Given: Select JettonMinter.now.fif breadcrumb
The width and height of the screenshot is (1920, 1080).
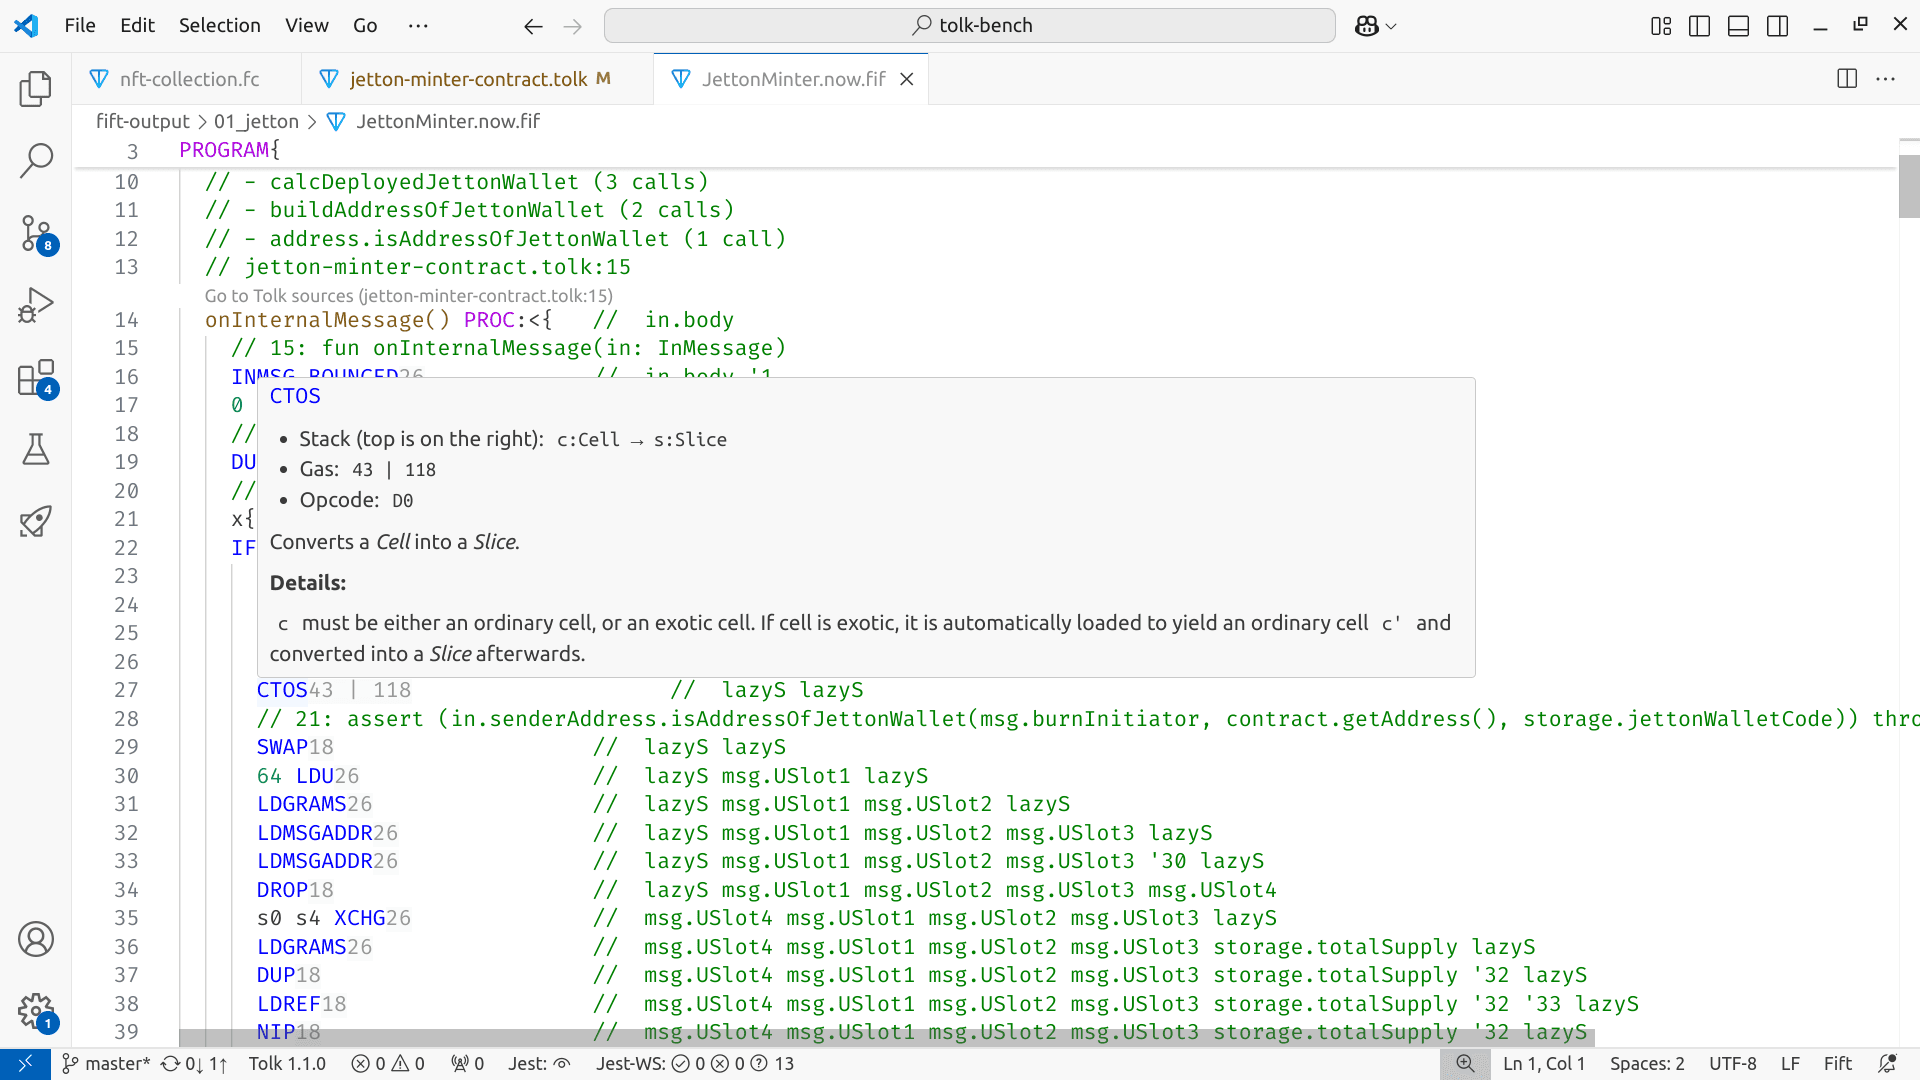Looking at the screenshot, I should click(x=447, y=121).
